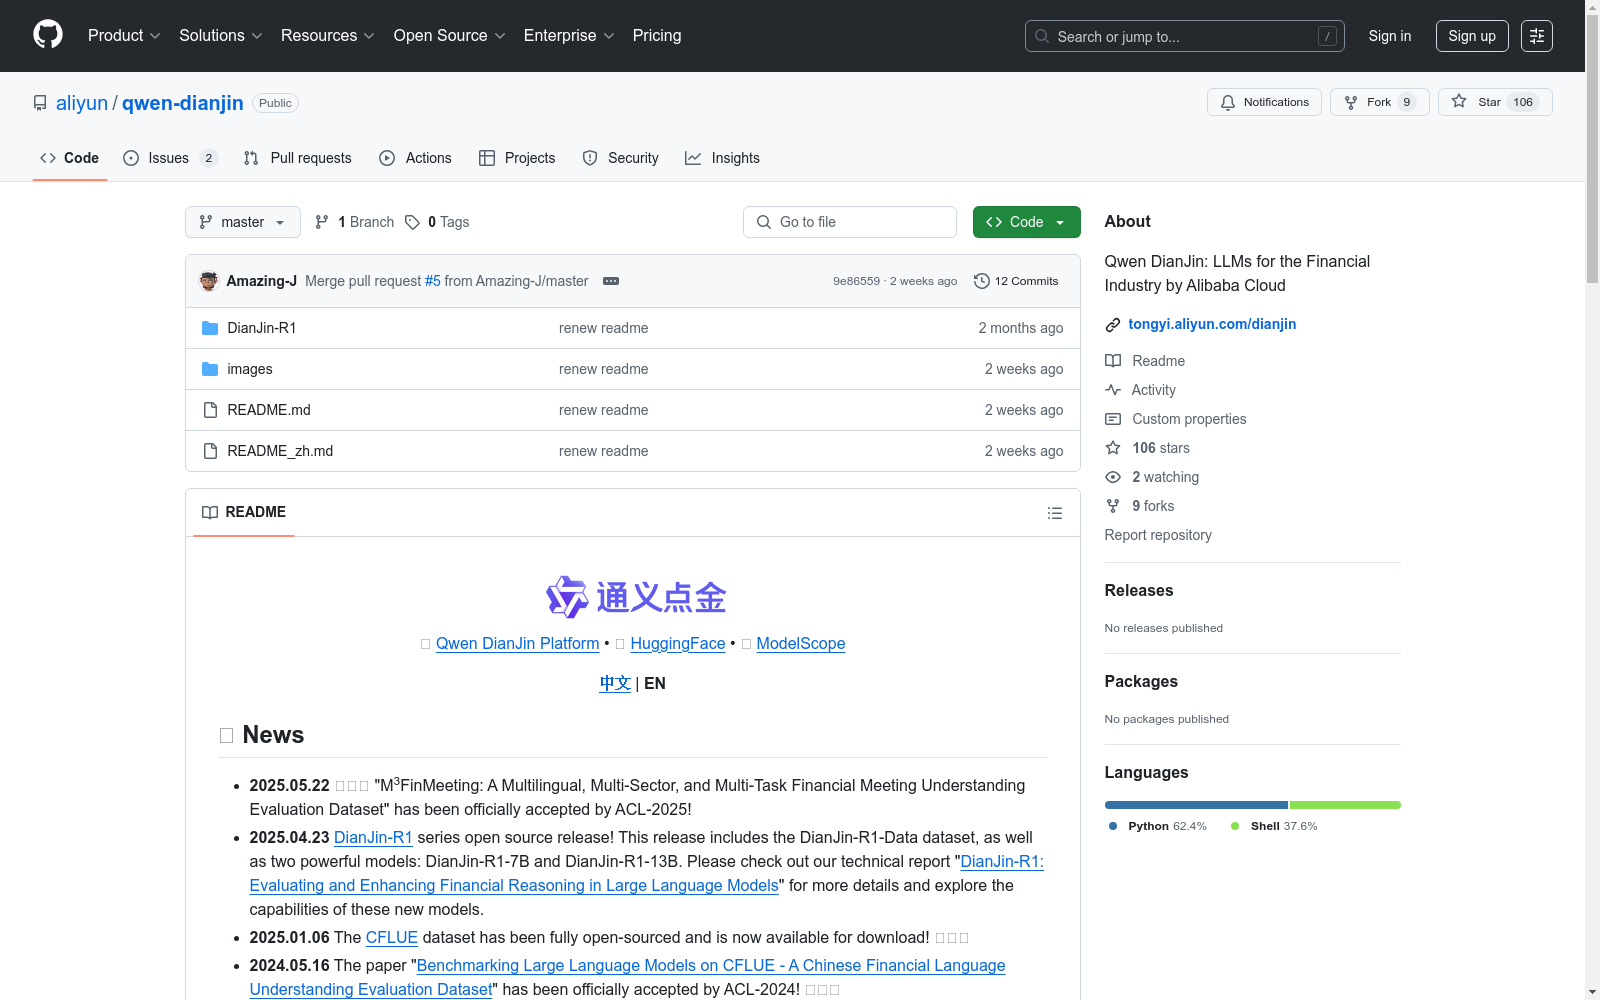1600x1000 pixels.
Task: Open the Qwen DianJin Platform link
Action: (x=518, y=644)
